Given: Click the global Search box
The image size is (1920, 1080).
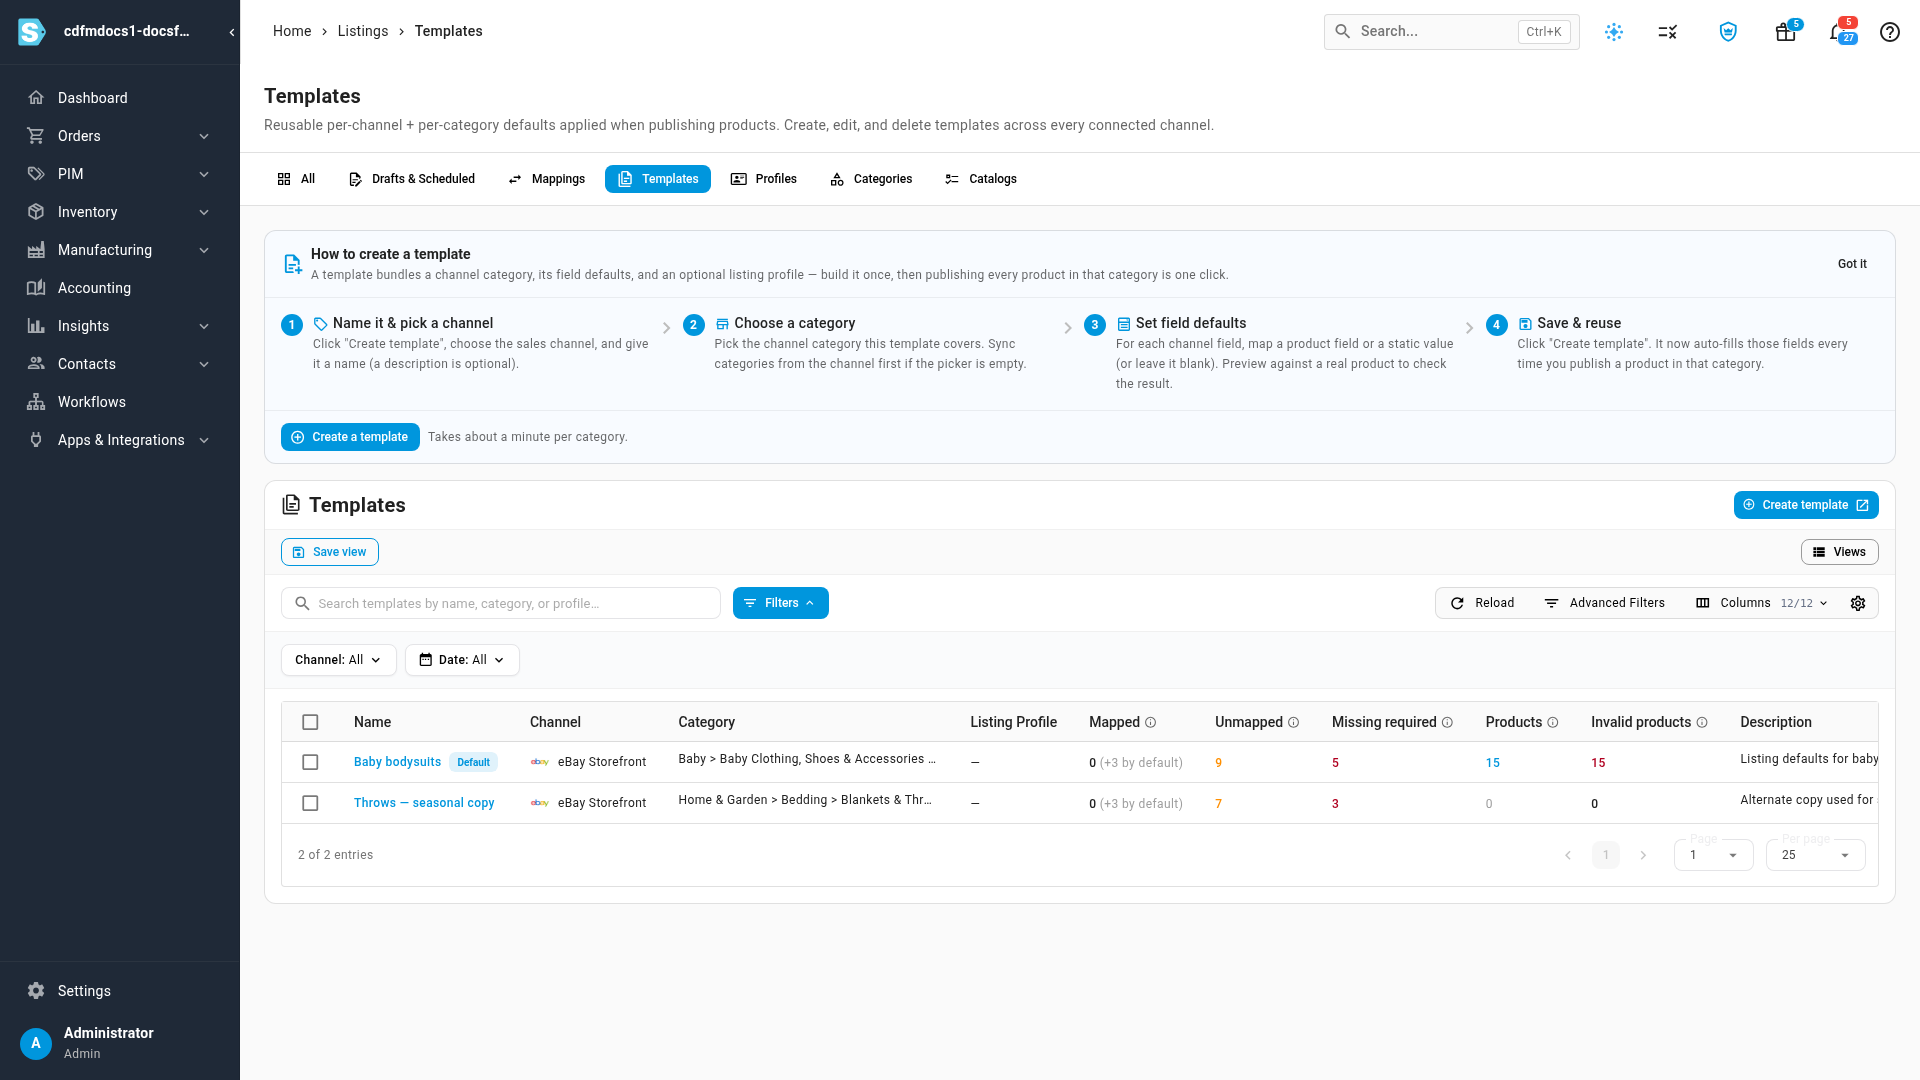Looking at the screenshot, I should [1451, 32].
